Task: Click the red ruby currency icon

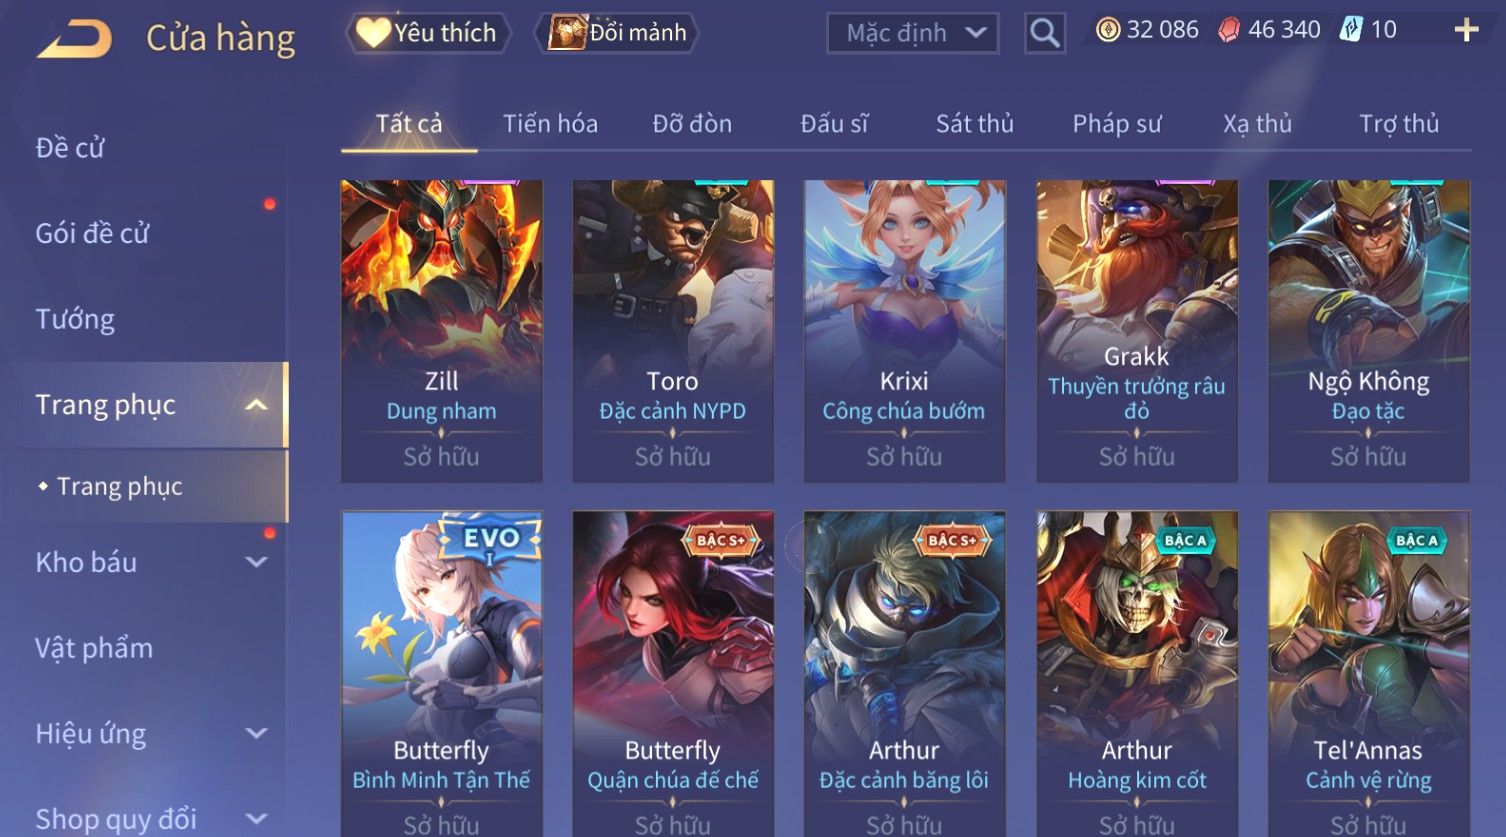Action: 1229,30
